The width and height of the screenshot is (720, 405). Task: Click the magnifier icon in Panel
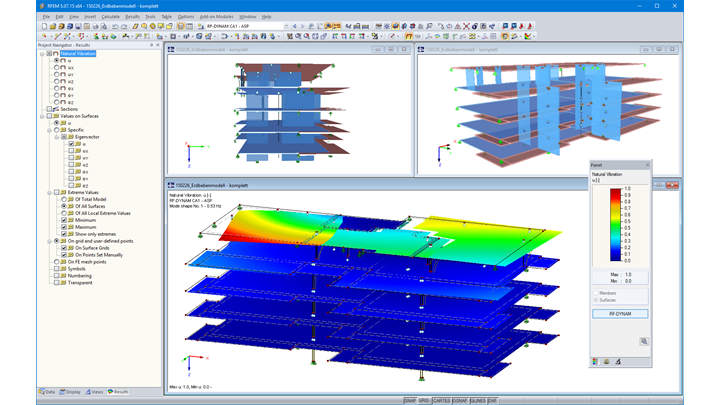[x=644, y=341]
